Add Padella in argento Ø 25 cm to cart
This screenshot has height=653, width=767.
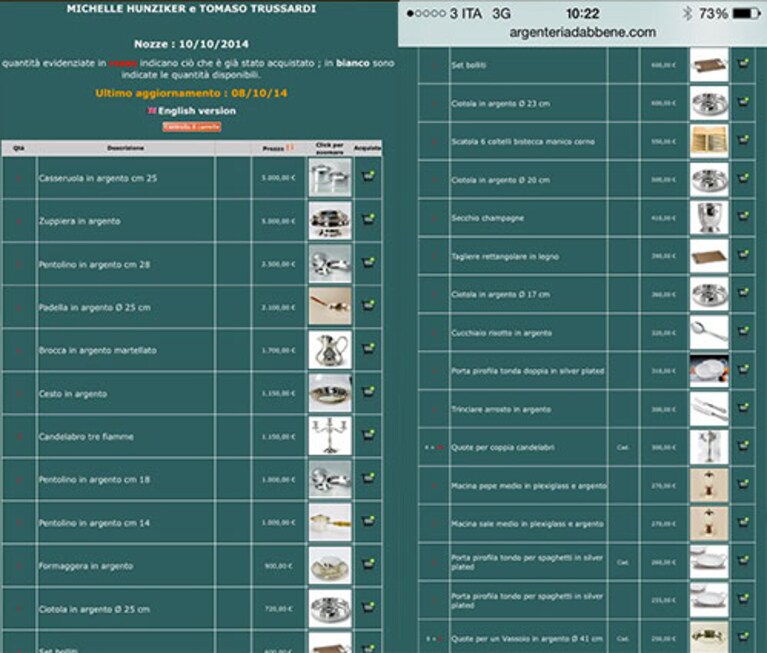[368, 305]
